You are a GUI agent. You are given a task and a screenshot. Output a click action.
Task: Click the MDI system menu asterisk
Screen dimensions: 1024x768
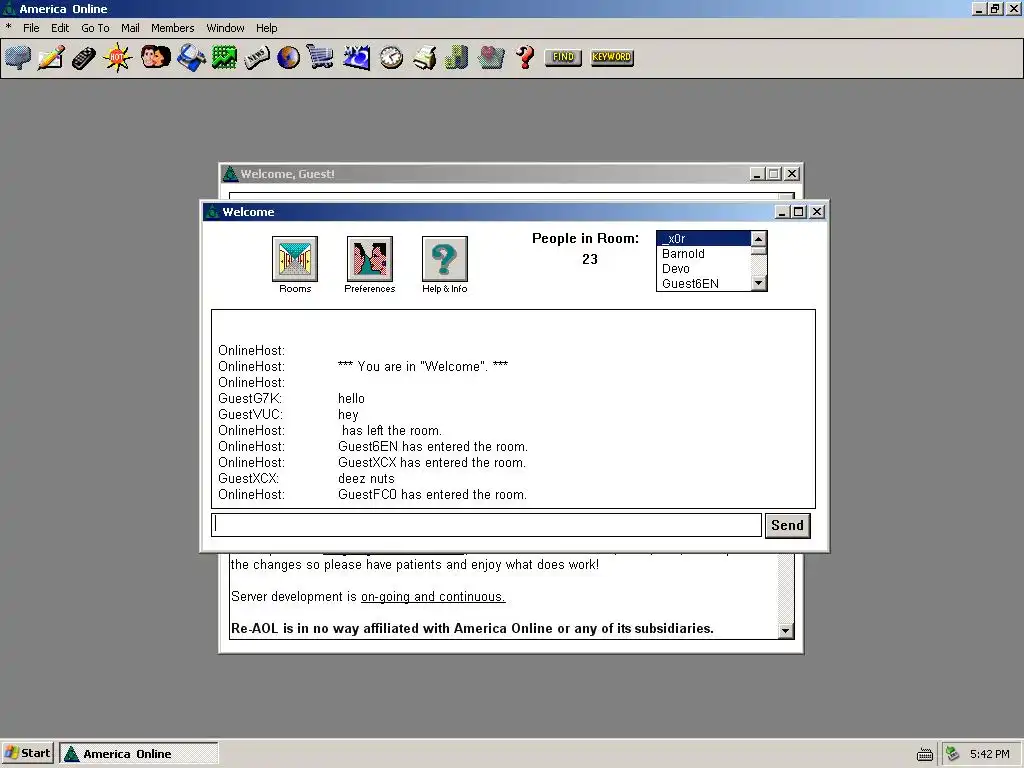(8, 27)
